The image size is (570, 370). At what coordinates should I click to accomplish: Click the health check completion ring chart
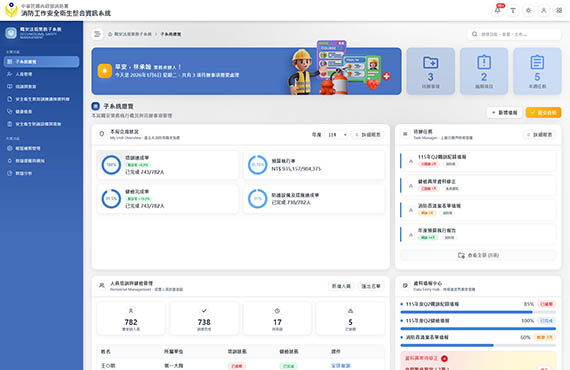point(111,198)
